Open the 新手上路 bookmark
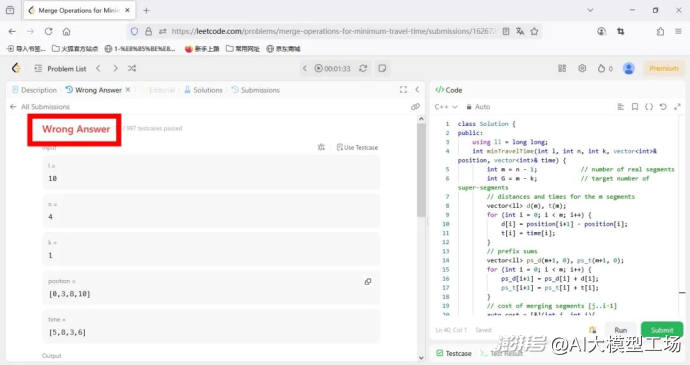The image size is (690, 365). [202, 48]
